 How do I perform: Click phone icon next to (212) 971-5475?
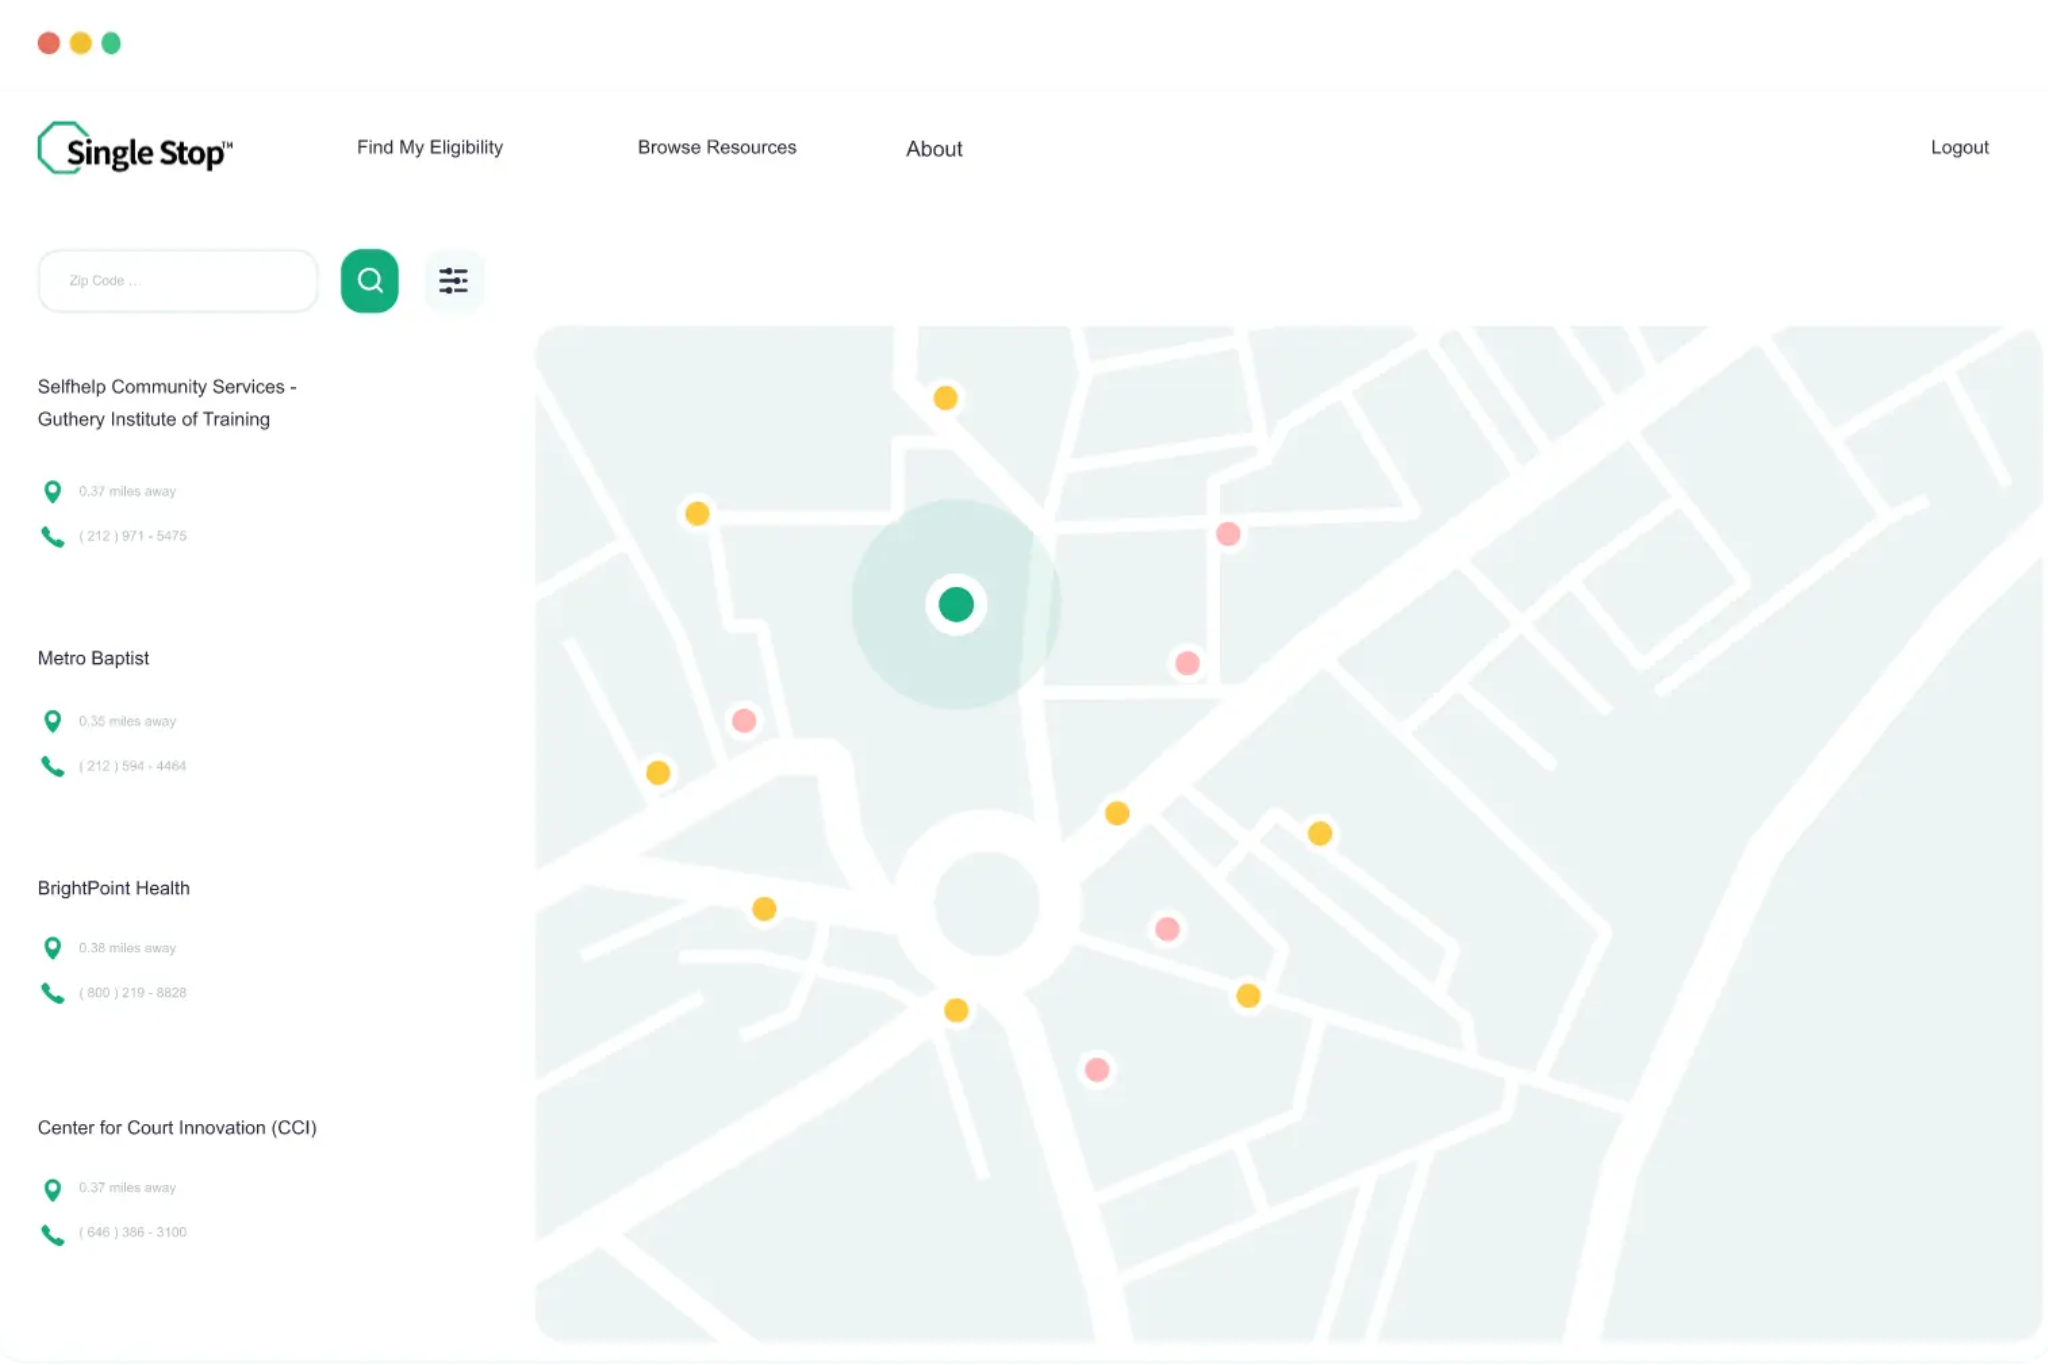point(52,537)
